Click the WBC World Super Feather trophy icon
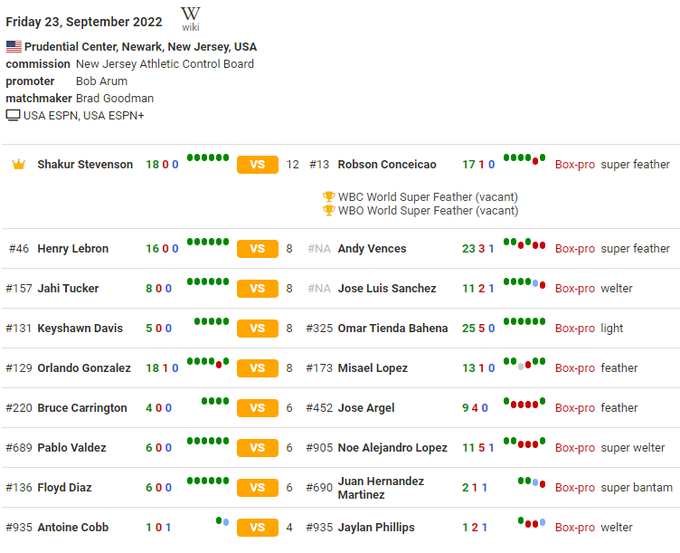Image resolution: width=680 pixels, height=553 pixels. [x=328, y=197]
